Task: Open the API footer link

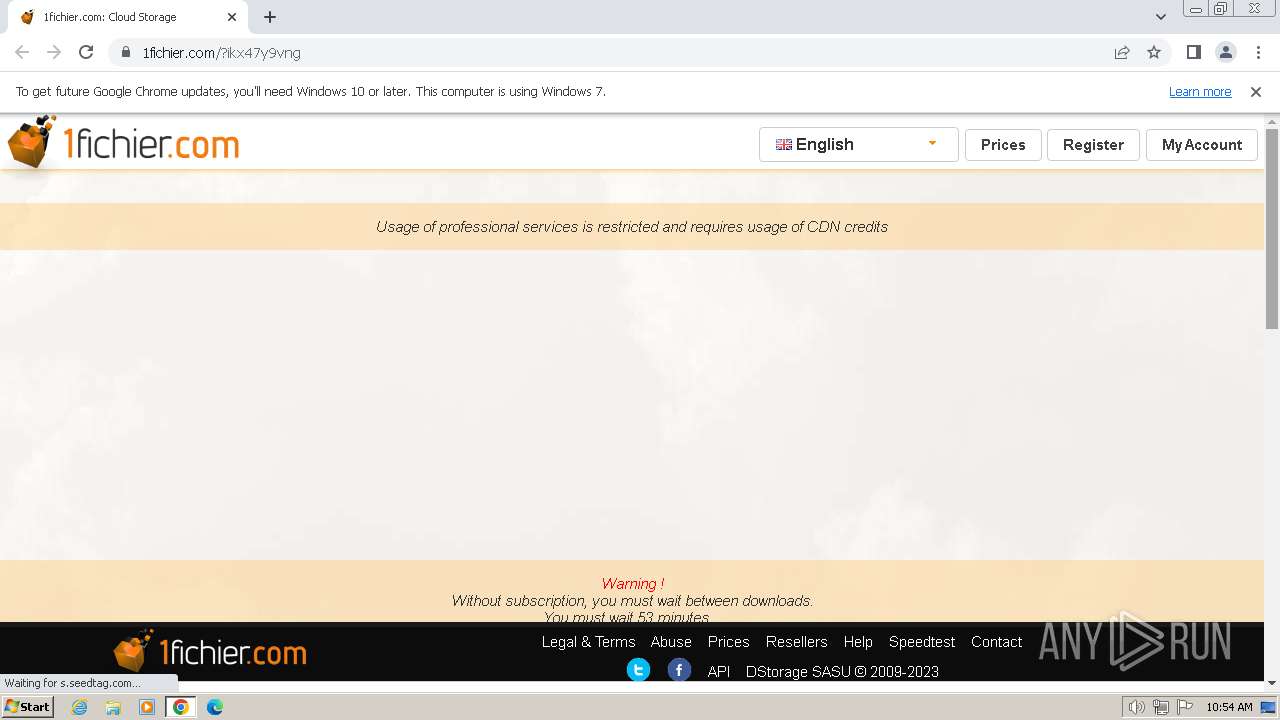Action: point(719,672)
